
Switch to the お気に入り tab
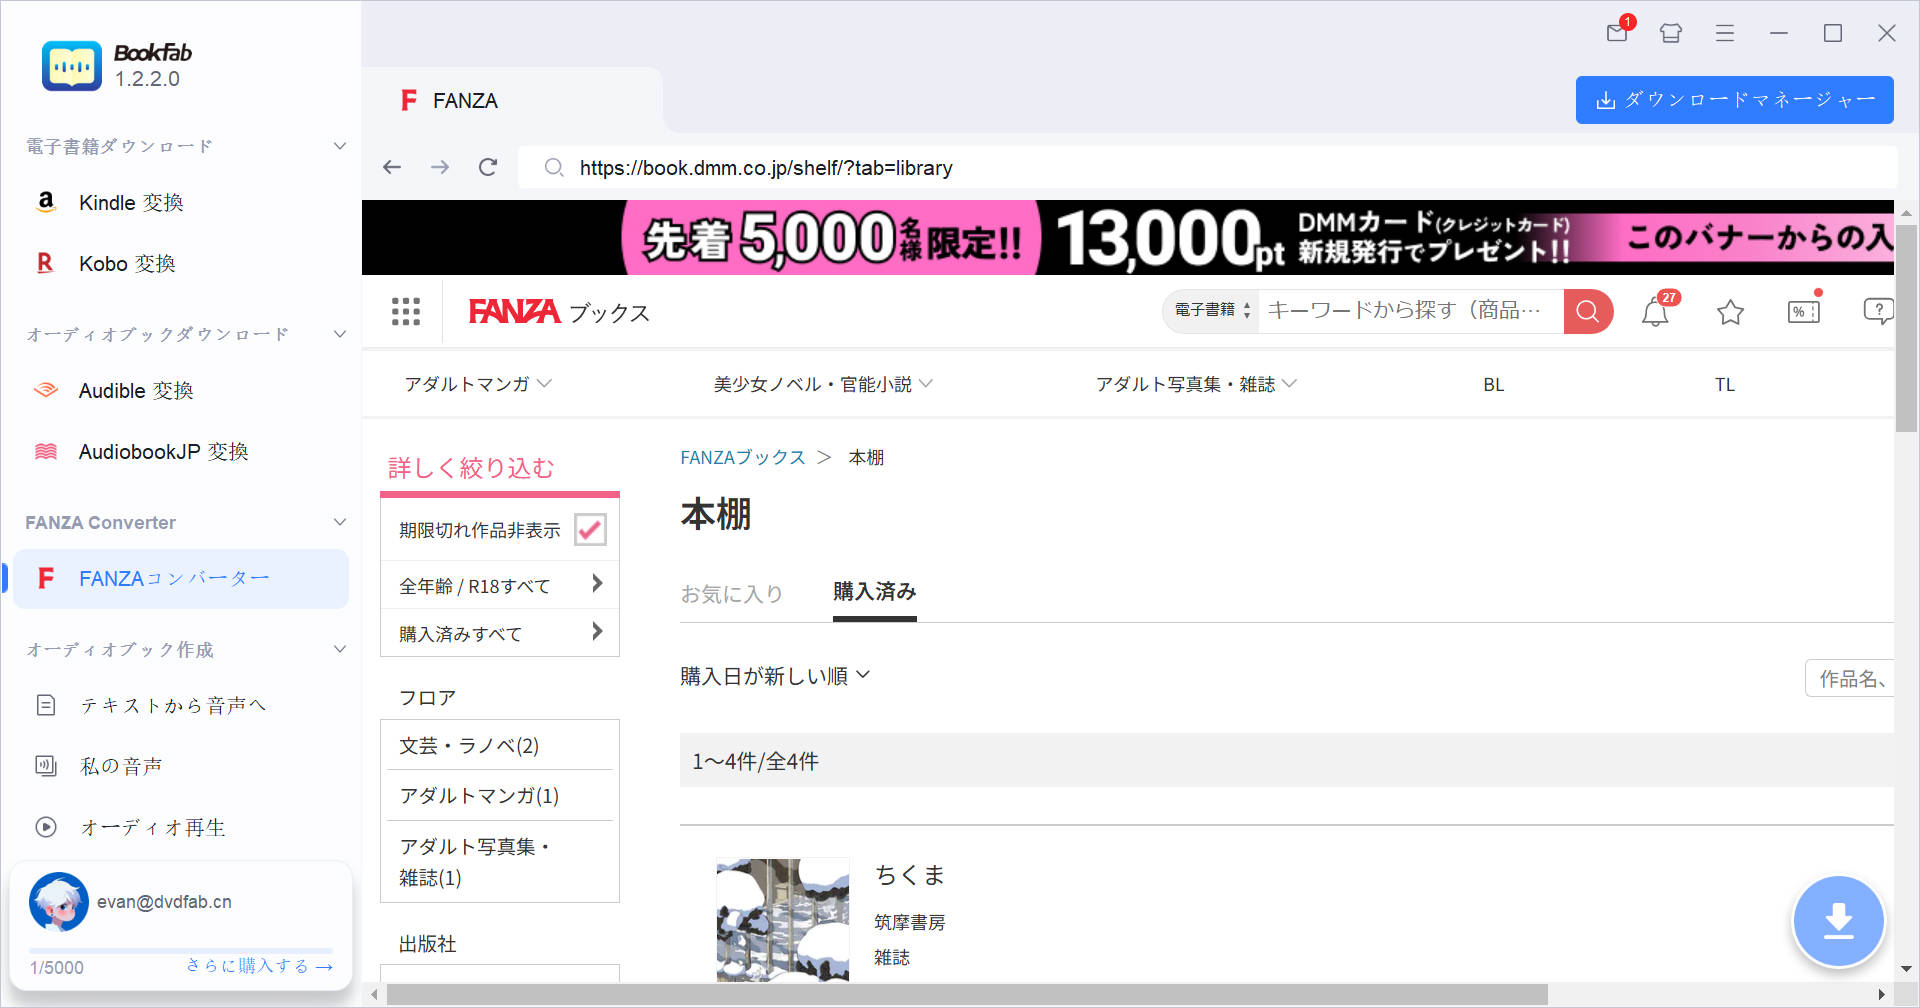pos(731,593)
